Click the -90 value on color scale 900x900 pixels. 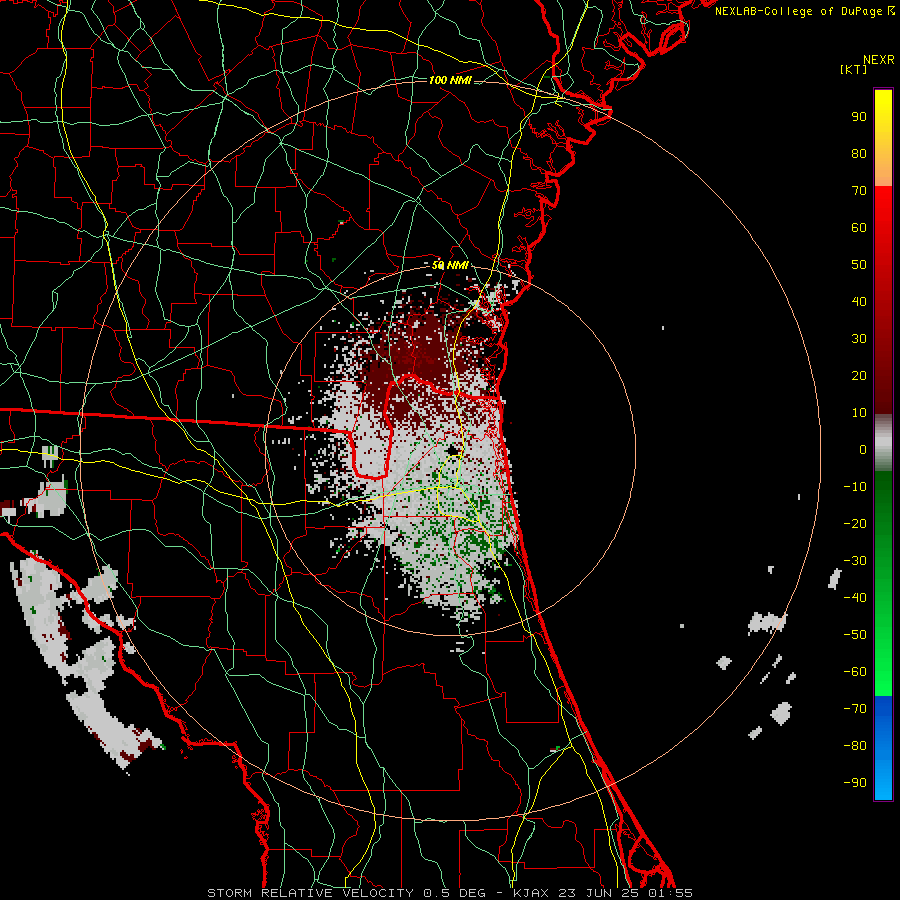coord(855,783)
